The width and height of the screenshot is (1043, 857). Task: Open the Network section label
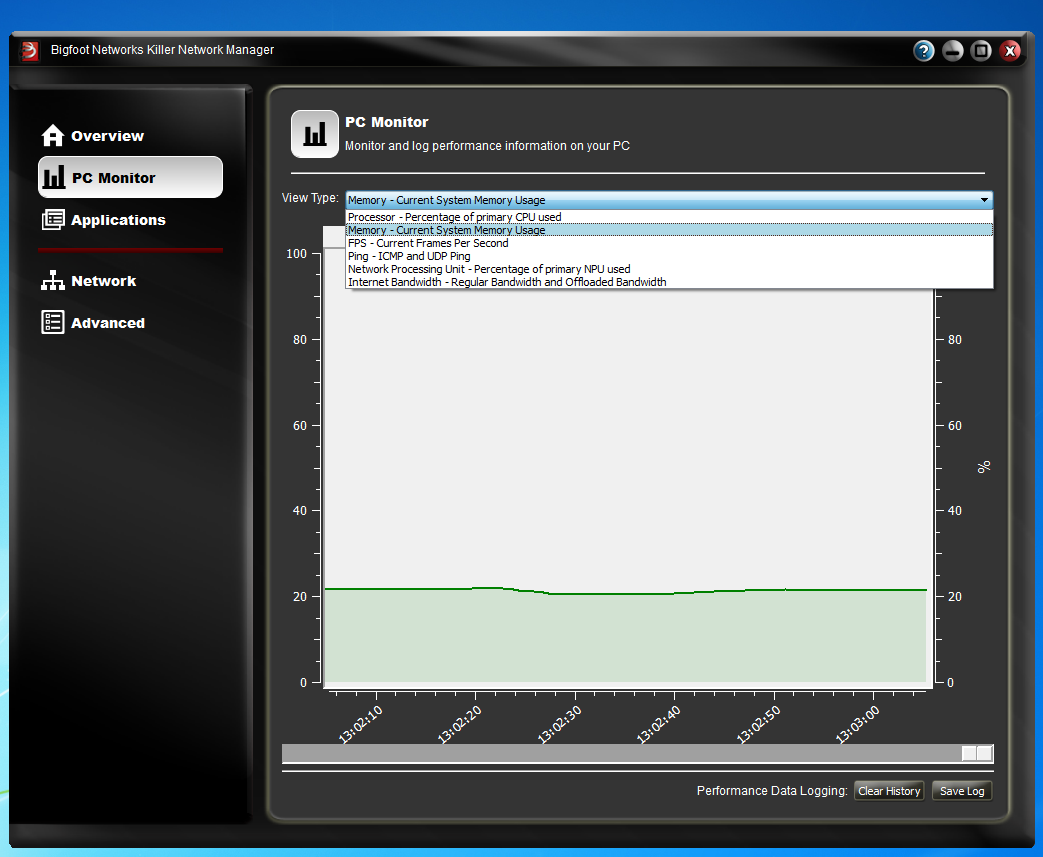click(104, 281)
